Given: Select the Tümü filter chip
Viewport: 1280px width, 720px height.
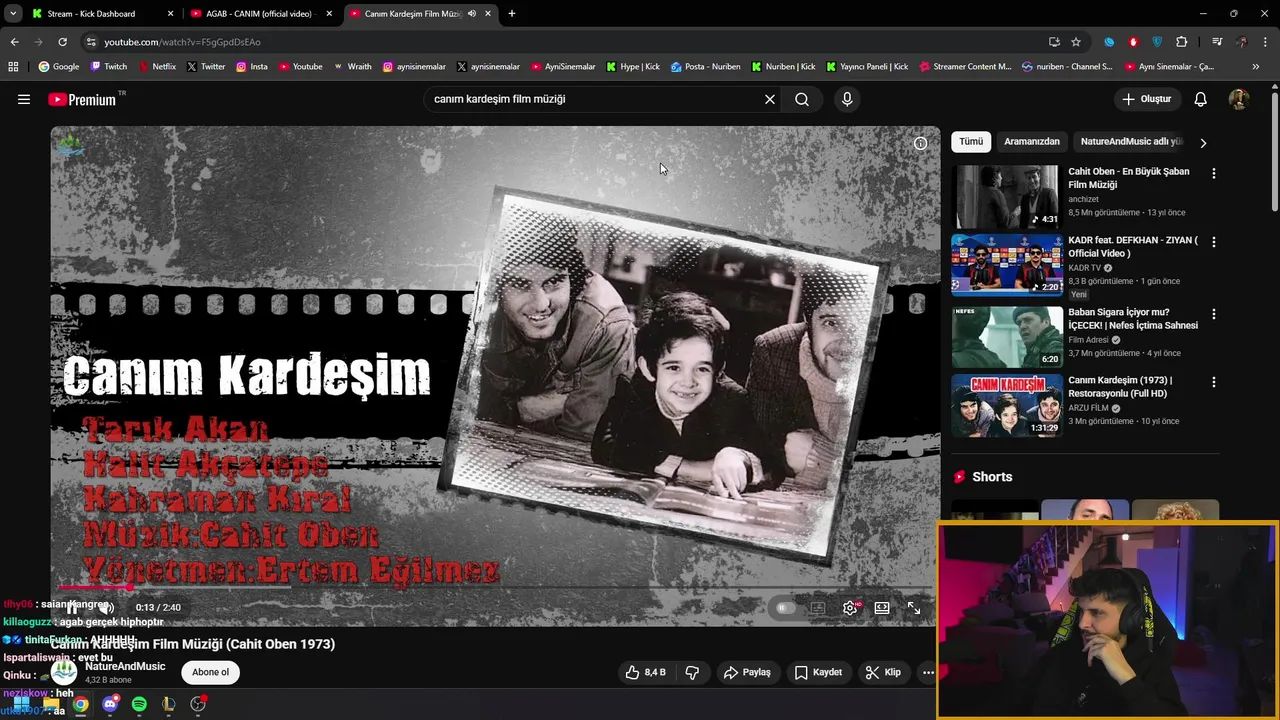Looking at the screenshot, I should (x=971, y=142).
